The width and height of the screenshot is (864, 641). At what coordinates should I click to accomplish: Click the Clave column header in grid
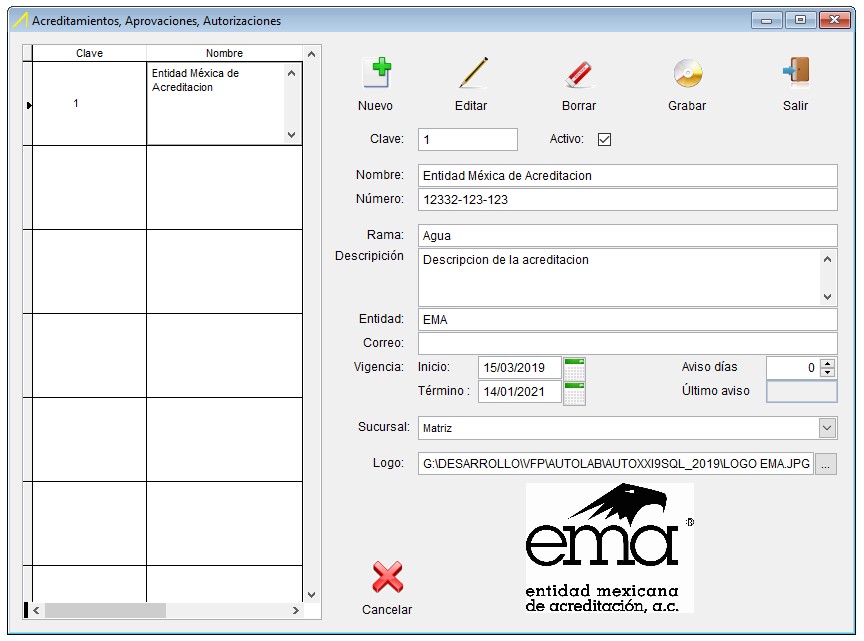click(89, 53)
